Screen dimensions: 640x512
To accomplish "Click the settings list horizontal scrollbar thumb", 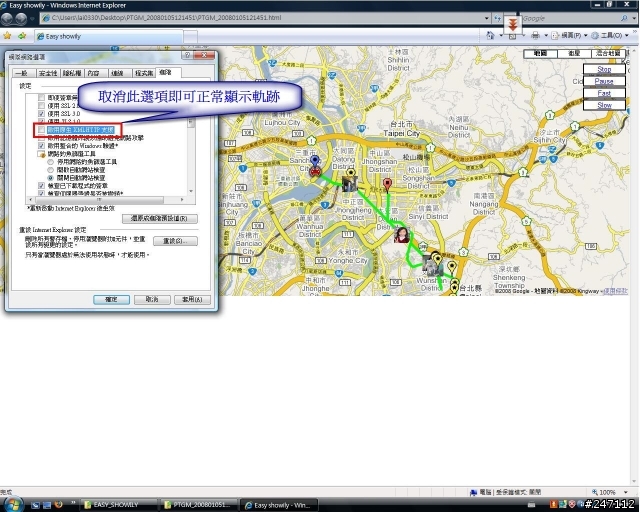I will (x=100, y=200).
